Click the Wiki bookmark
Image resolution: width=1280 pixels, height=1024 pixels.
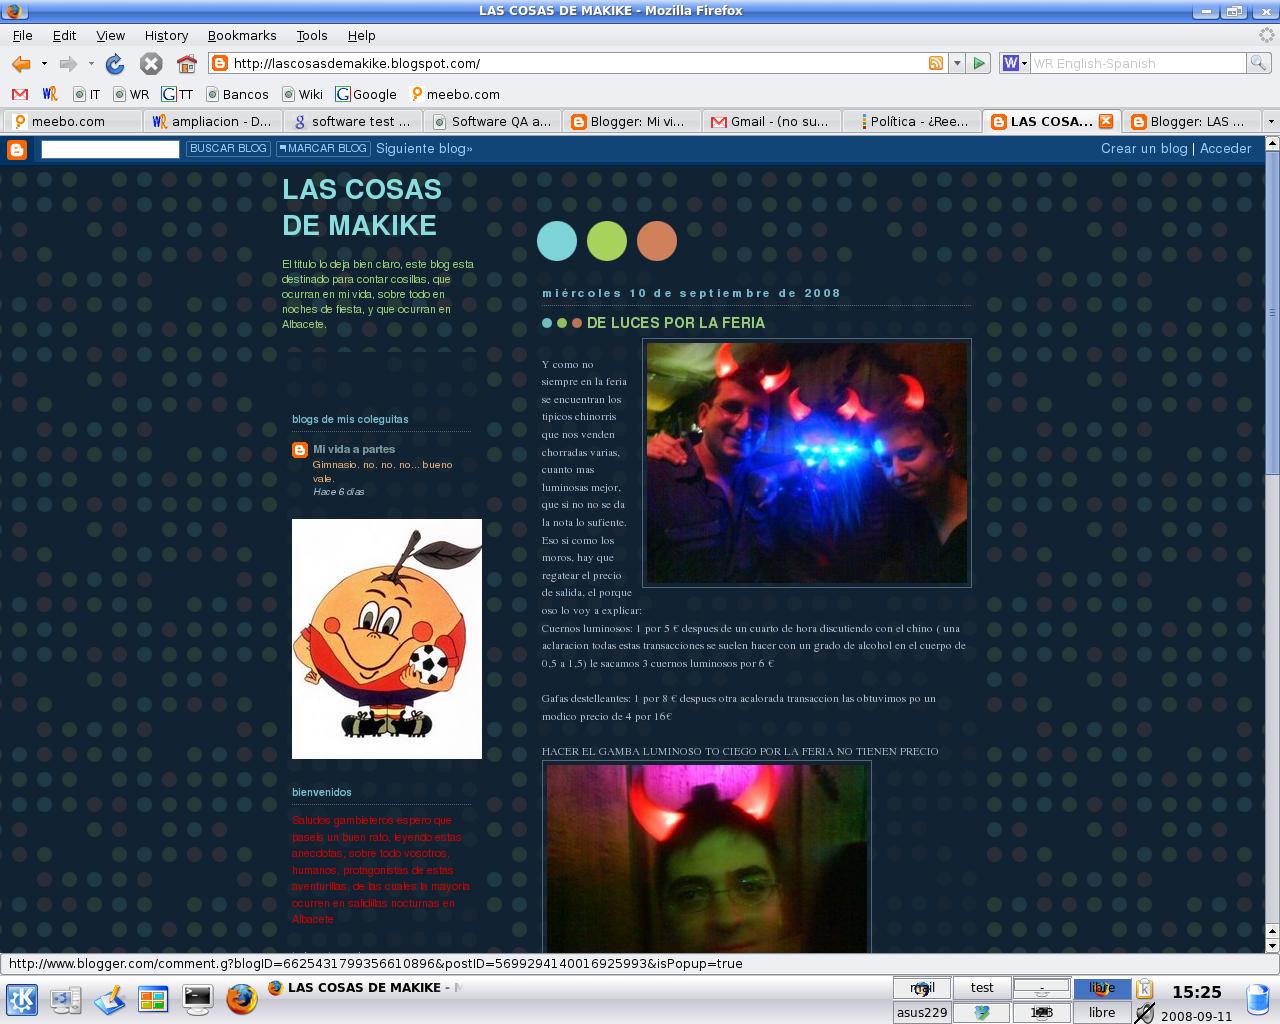(x=302, y=94)
